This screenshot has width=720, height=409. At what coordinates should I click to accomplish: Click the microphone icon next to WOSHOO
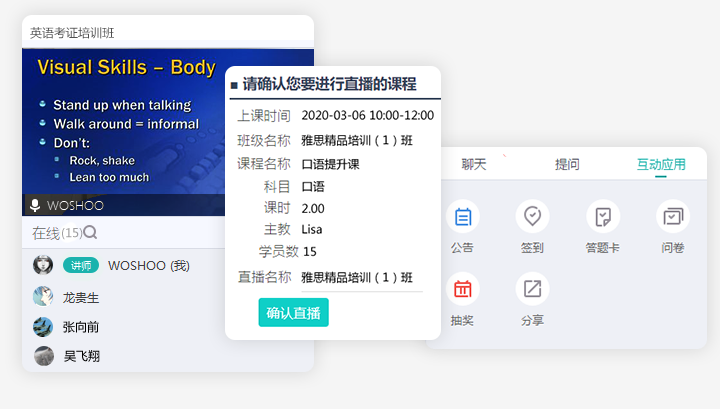(35, 205)
